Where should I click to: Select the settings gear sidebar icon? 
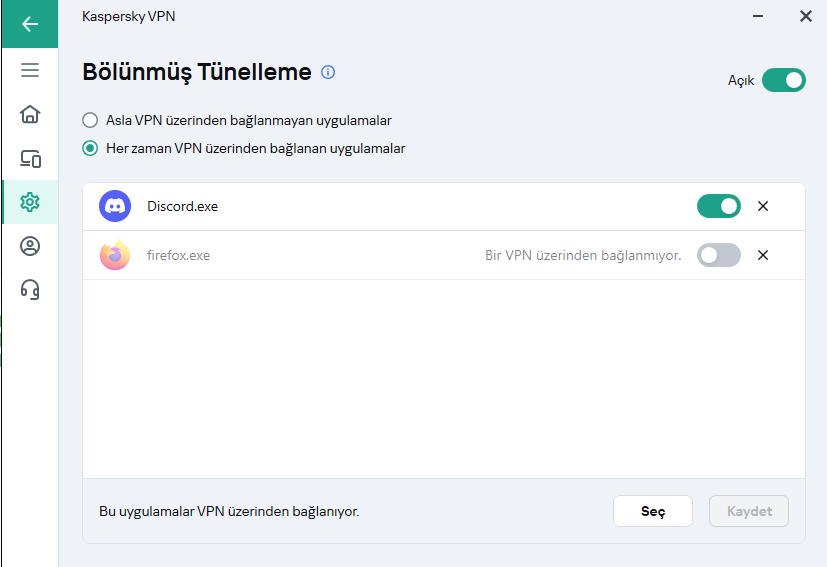(30, 202)
